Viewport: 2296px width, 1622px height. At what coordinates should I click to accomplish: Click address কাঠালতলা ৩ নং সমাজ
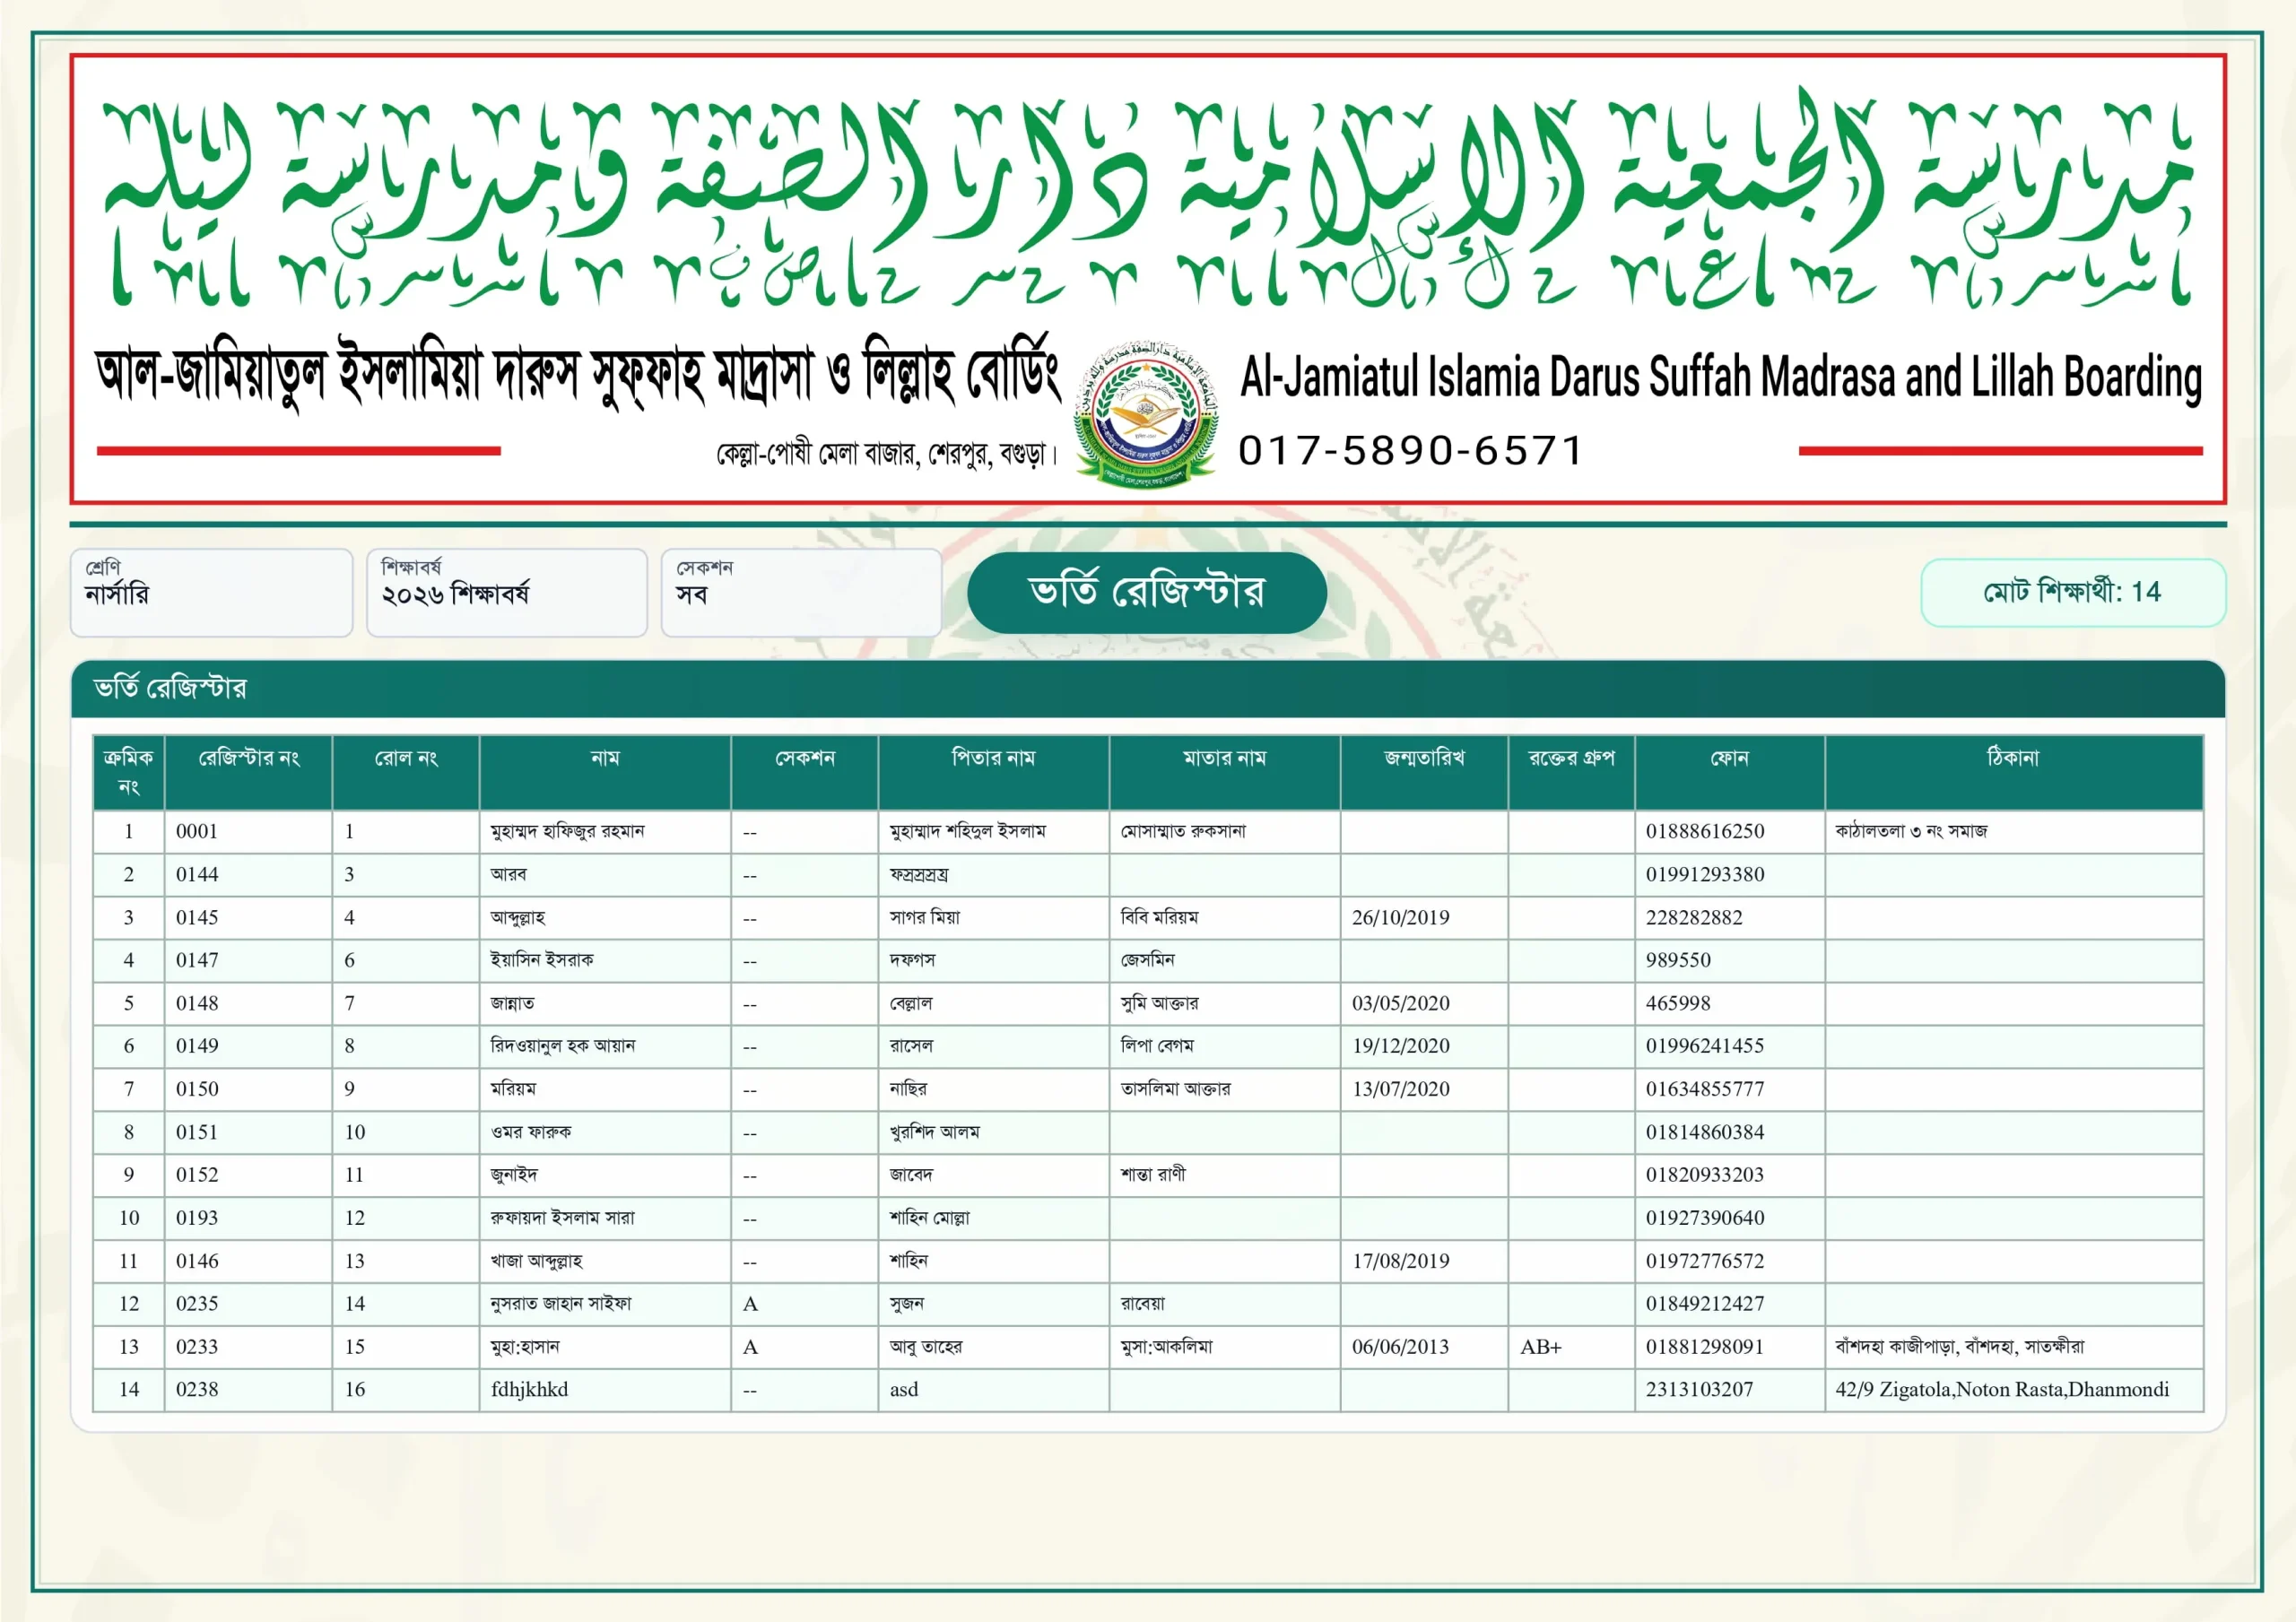pyautogui.click(x=1911, y=831)
